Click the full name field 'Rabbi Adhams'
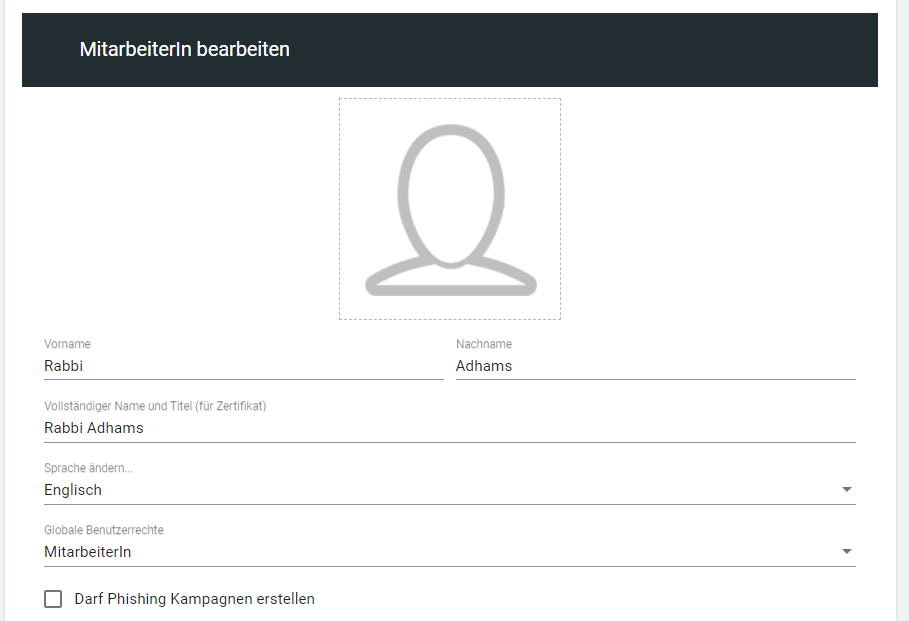Image resolution: width=909 pixels, height=621 pixels. click(94, 428)
